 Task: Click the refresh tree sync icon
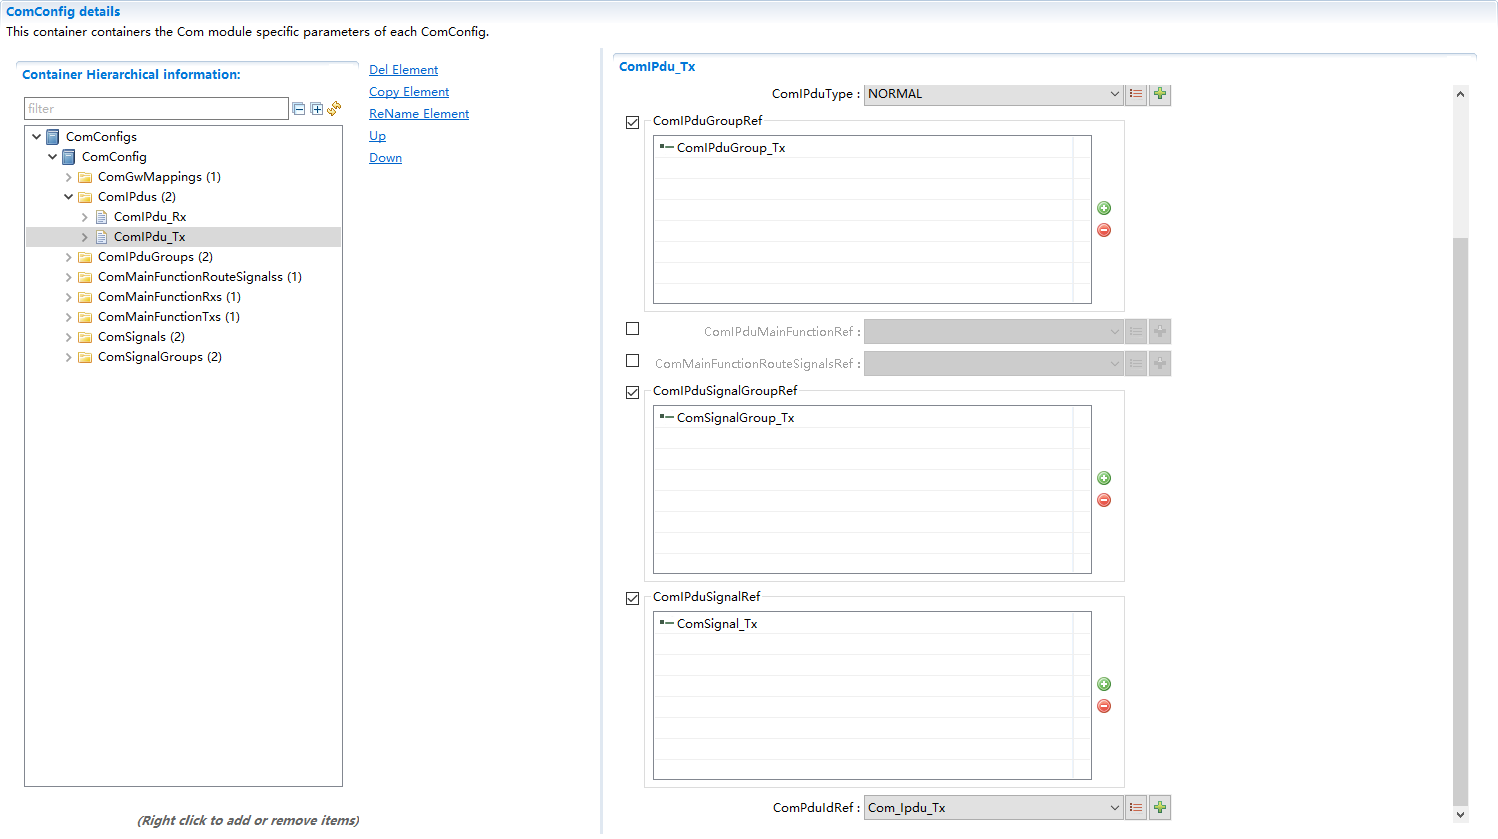pyautogui.click(x=334, y=108)
